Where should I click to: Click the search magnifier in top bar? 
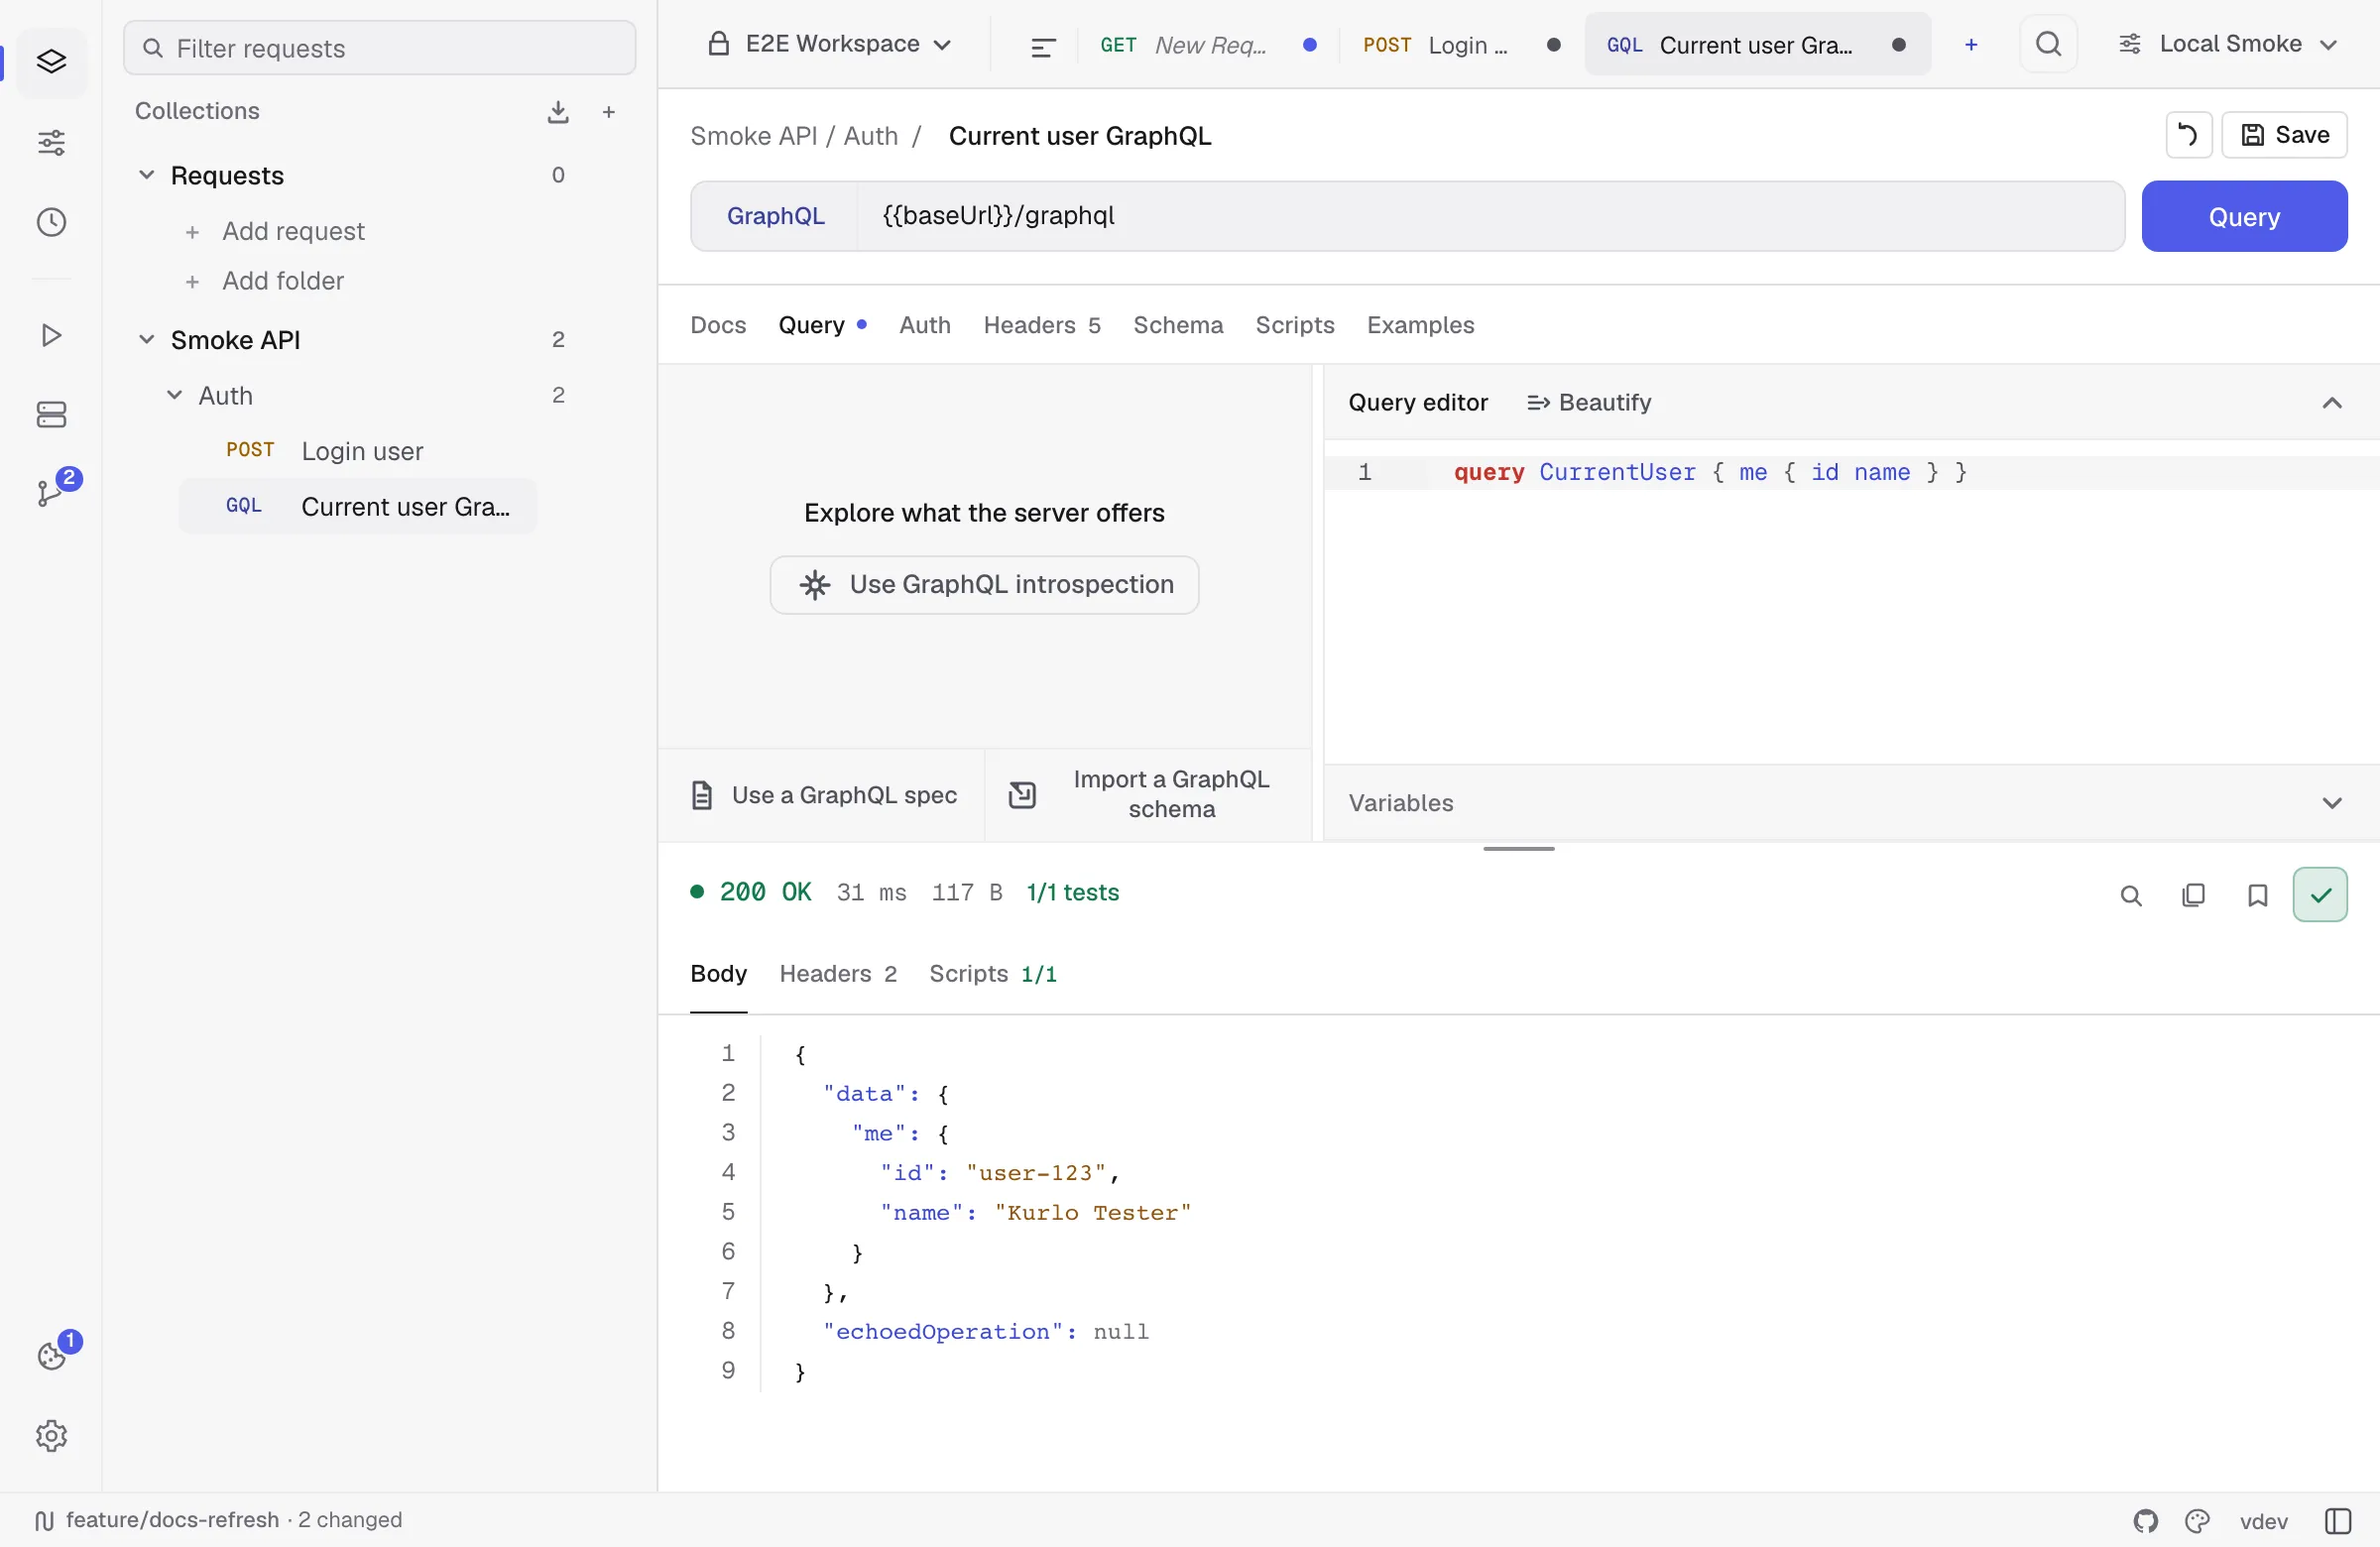click(x=2048, y=45)
